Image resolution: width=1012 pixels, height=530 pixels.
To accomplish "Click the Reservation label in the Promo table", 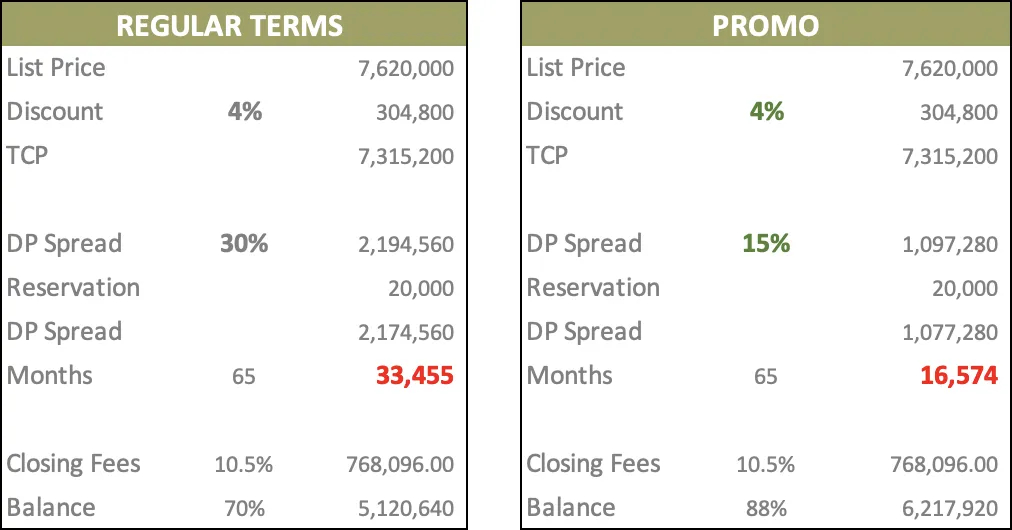I will tap(593, 288).
